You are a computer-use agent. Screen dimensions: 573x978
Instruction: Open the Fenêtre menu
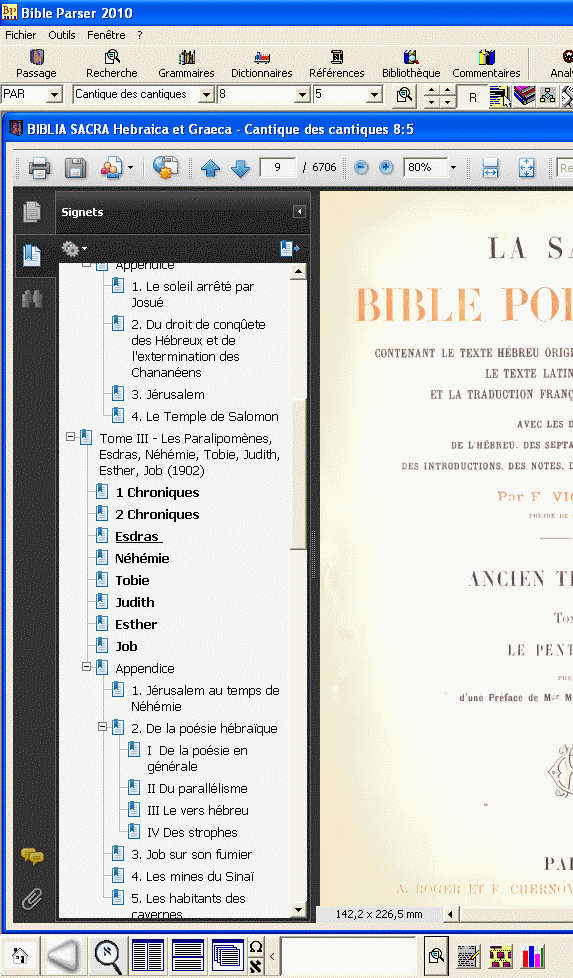tap(106, 35)
